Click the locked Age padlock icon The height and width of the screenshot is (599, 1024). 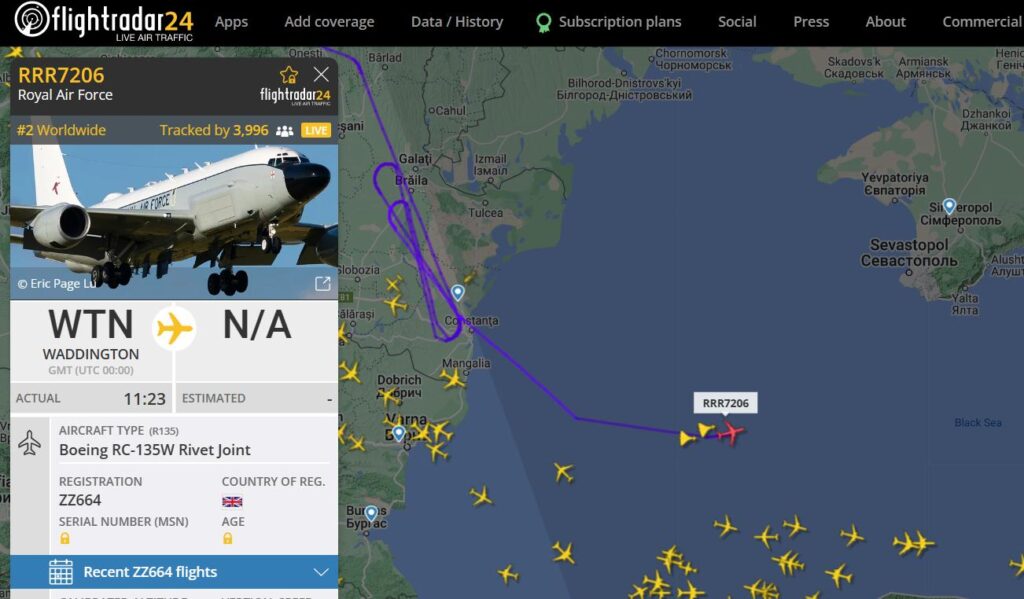(227, 538)
